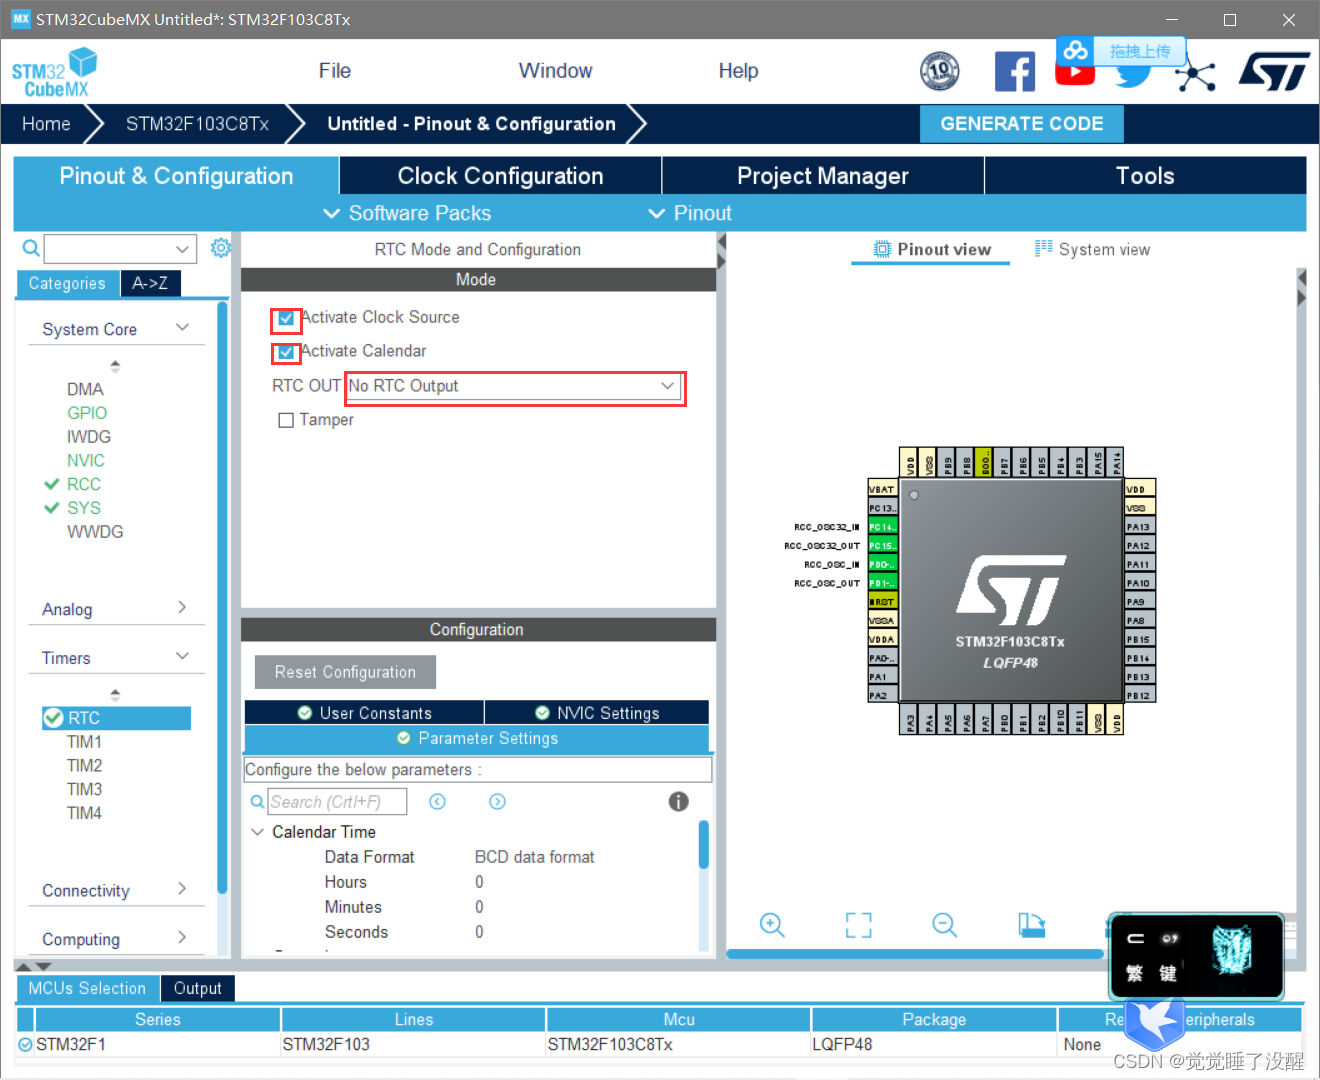This screenshot has height=1080, width=1320.
Task: Enable the Tamper checkbox
Action: click(x=286, y=420)
